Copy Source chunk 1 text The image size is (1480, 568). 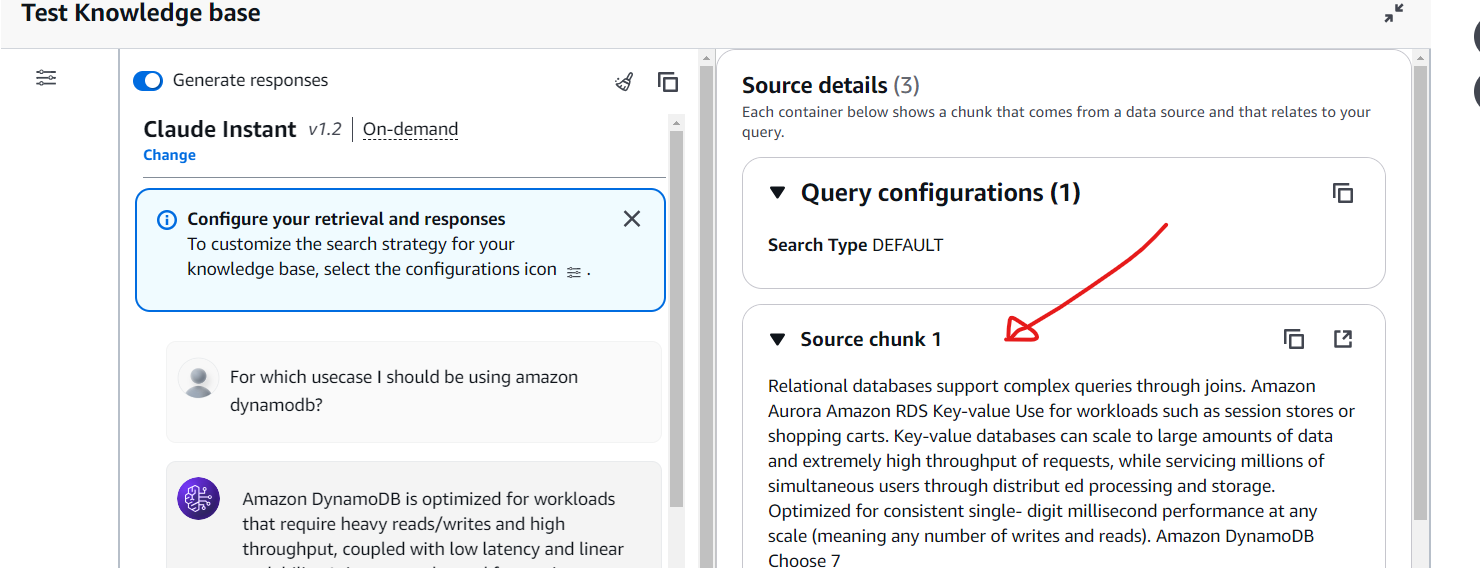click(1294, 339)
